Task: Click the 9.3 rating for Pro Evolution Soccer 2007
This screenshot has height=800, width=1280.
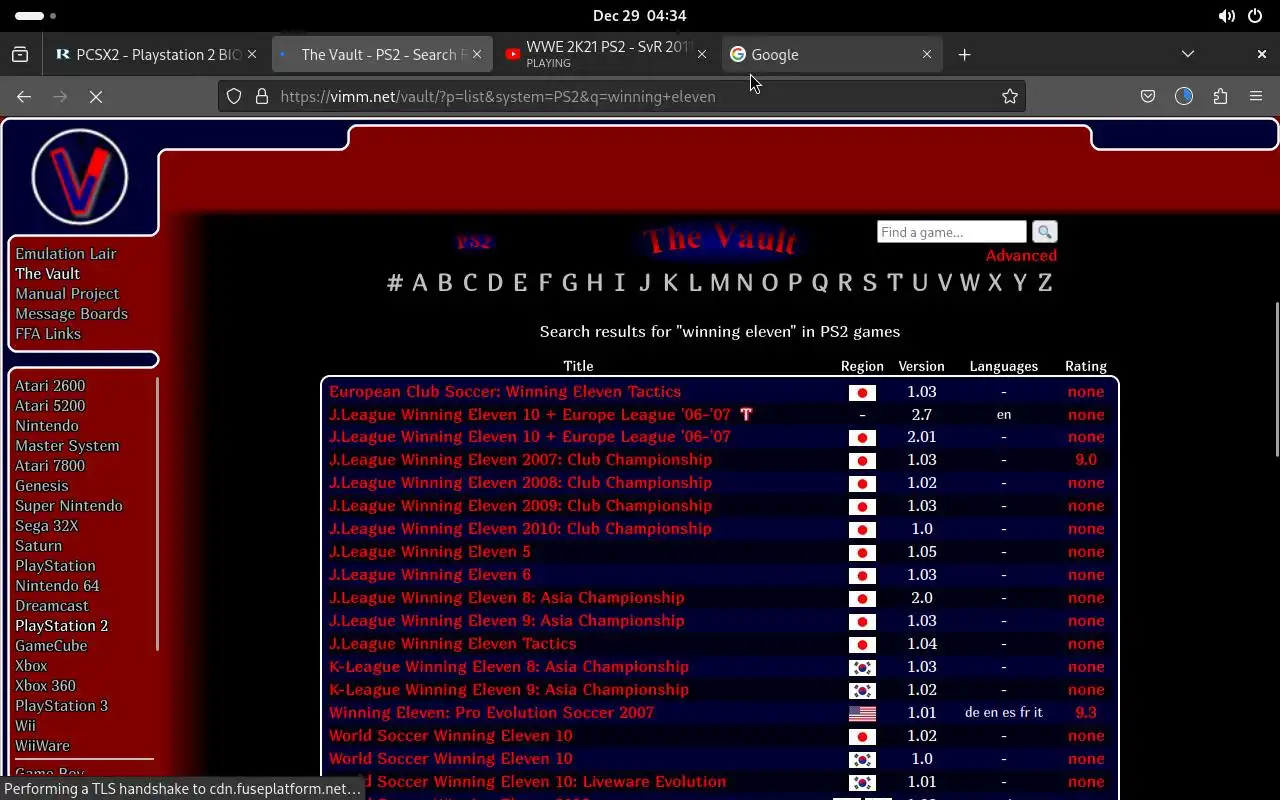Action: [1086, 712]
